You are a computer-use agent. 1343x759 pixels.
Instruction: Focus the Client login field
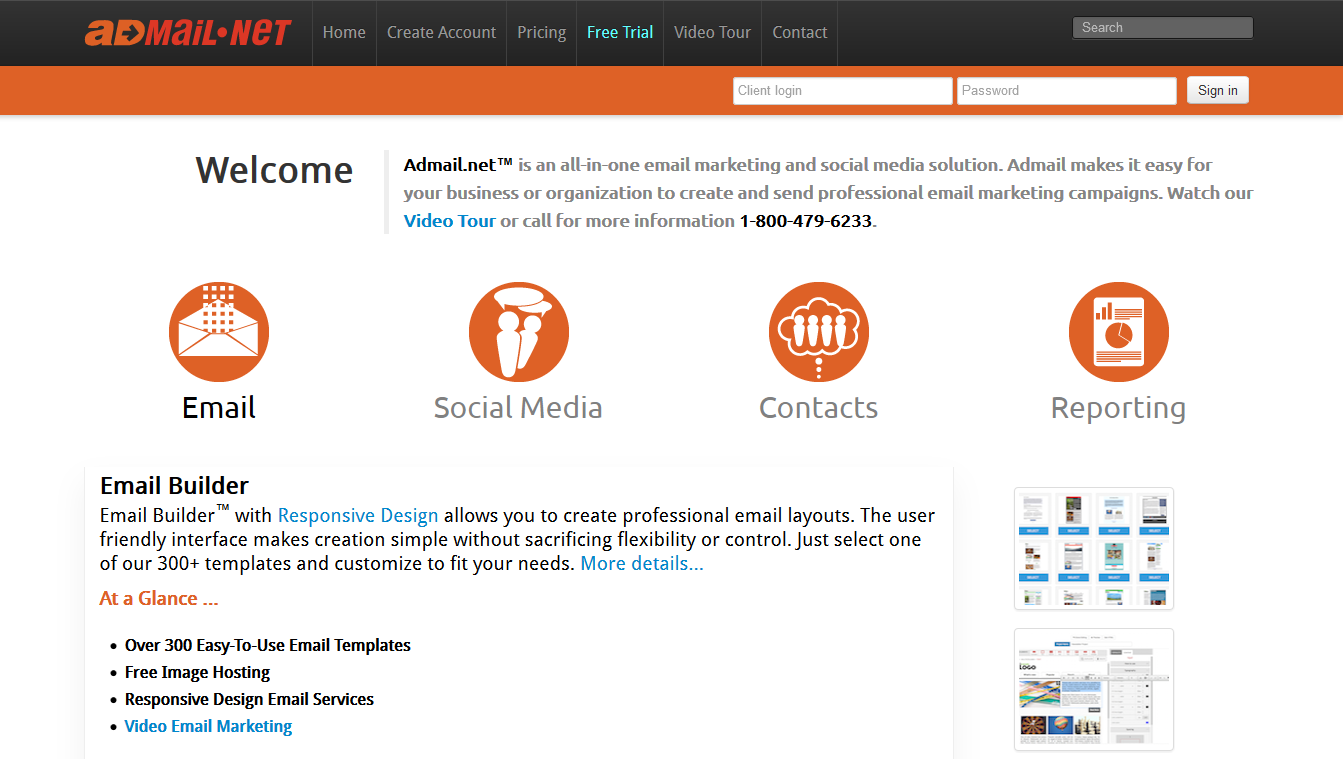click(x=842, y=91)
